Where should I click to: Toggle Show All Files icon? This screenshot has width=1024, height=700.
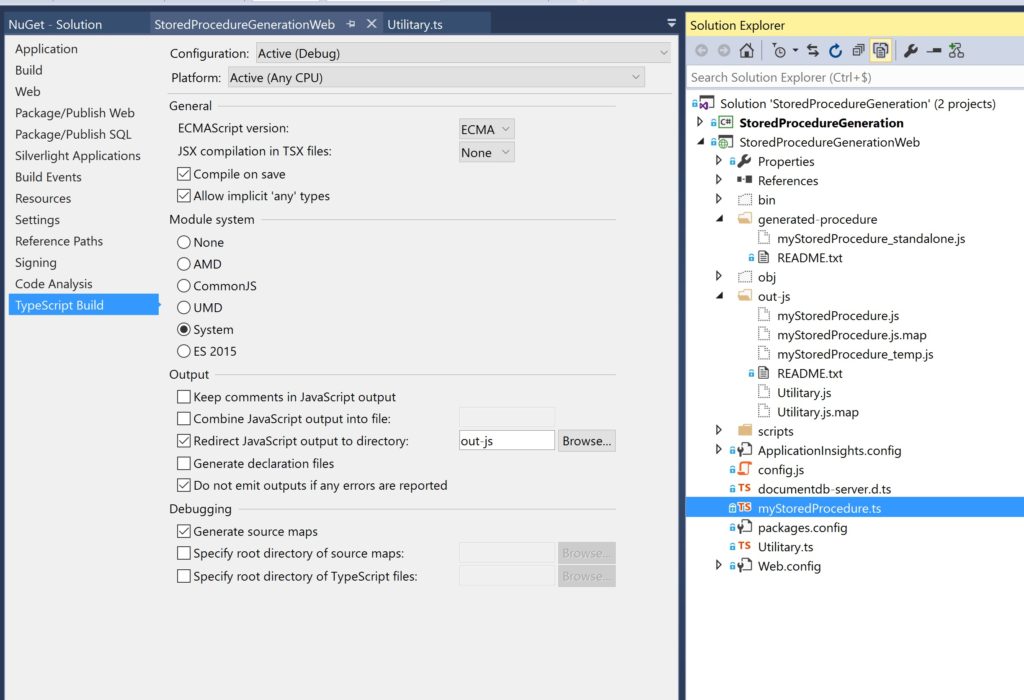[881, 50]
